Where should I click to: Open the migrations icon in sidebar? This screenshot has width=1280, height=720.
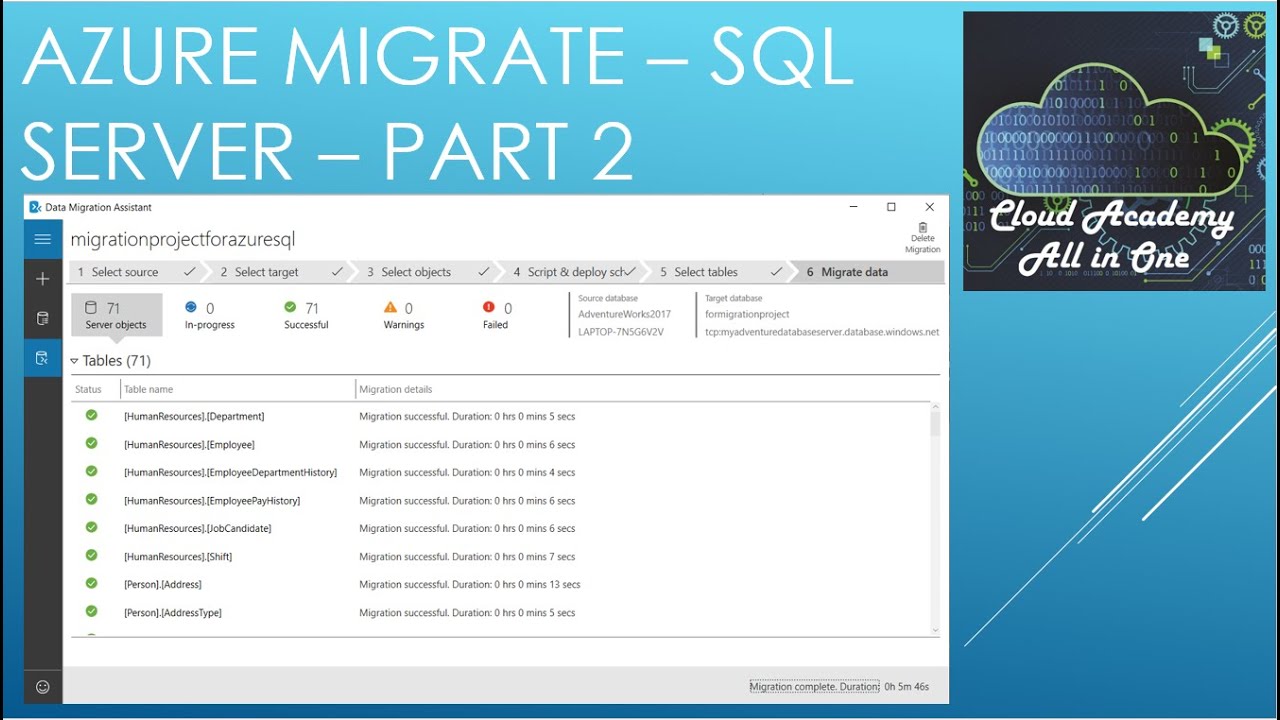point(42,358)
